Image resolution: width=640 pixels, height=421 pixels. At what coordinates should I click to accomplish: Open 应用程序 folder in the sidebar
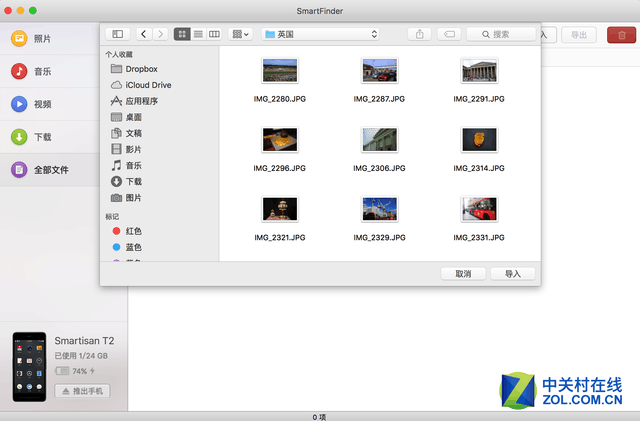coord(141,101)
